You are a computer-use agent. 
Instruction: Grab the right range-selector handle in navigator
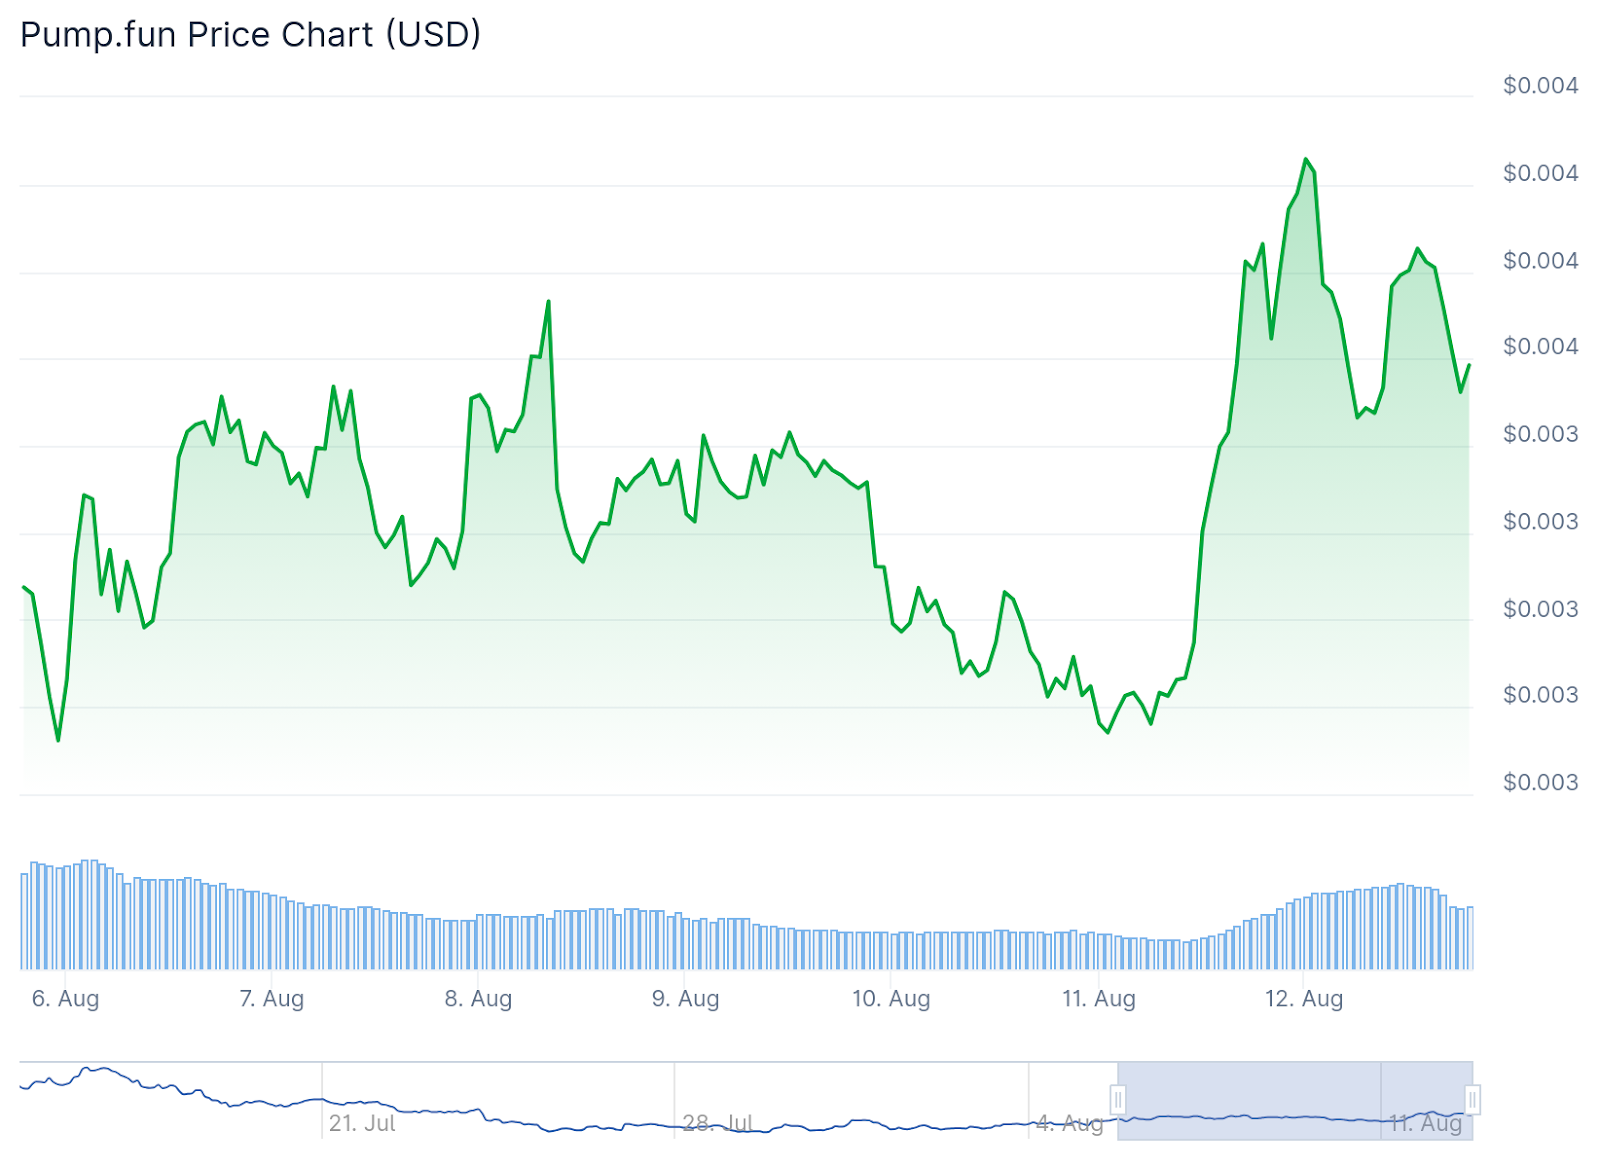click(1472, 1100)
